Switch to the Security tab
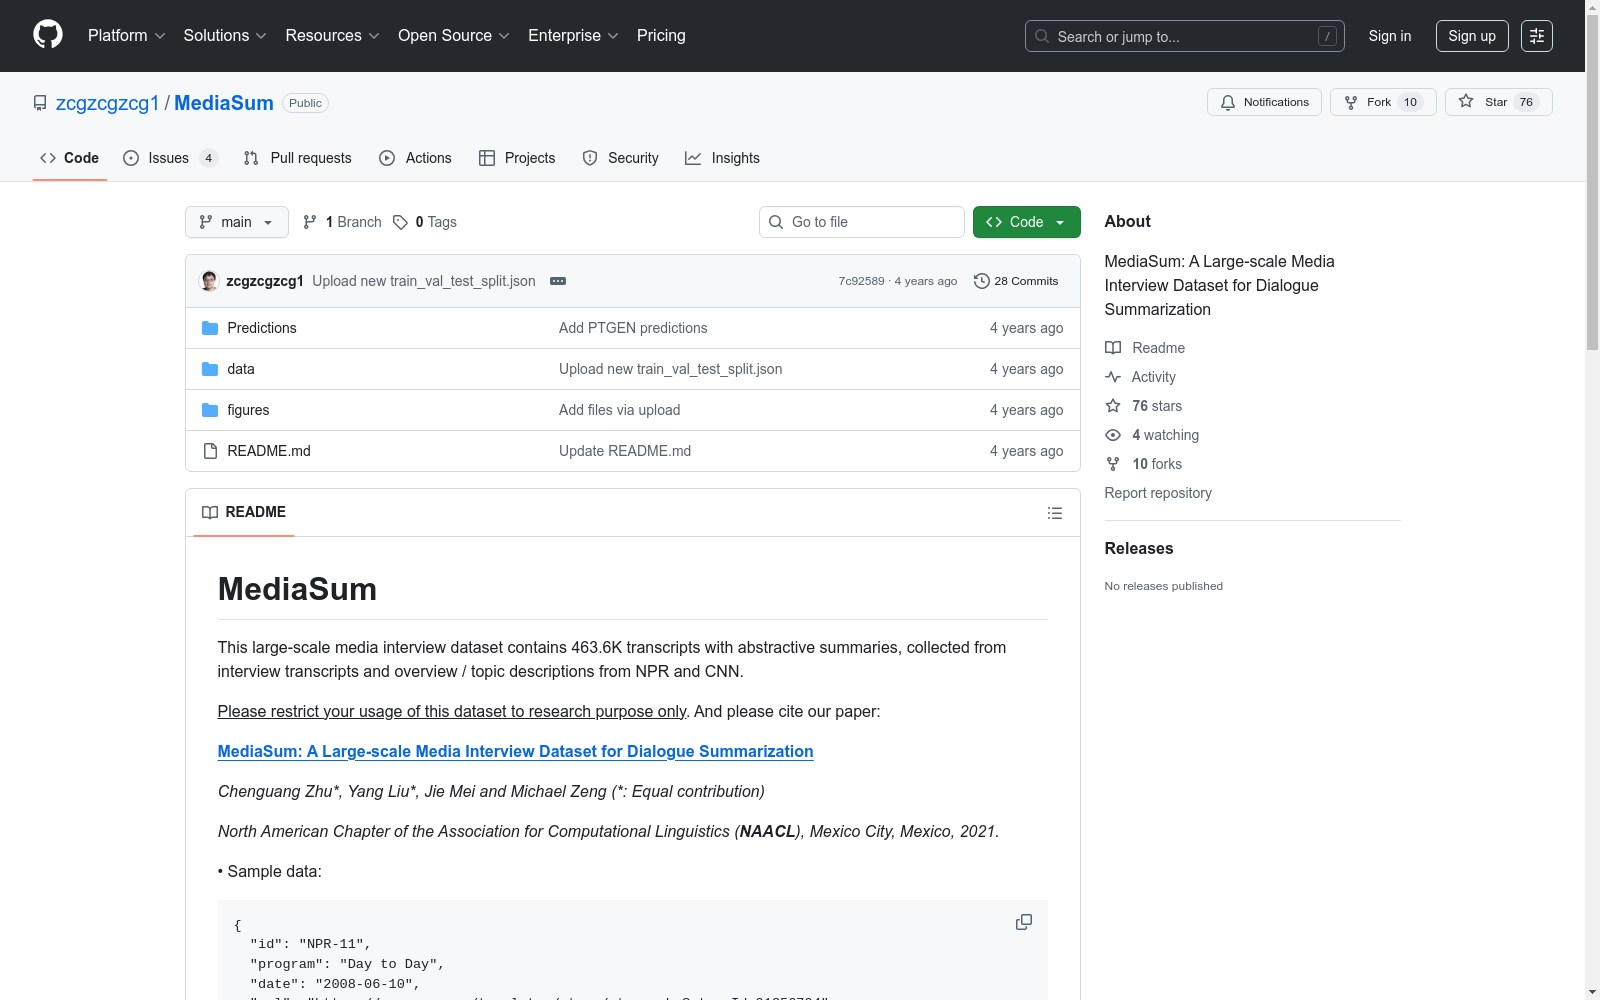1600x1000 pixels. coord(621,158)
